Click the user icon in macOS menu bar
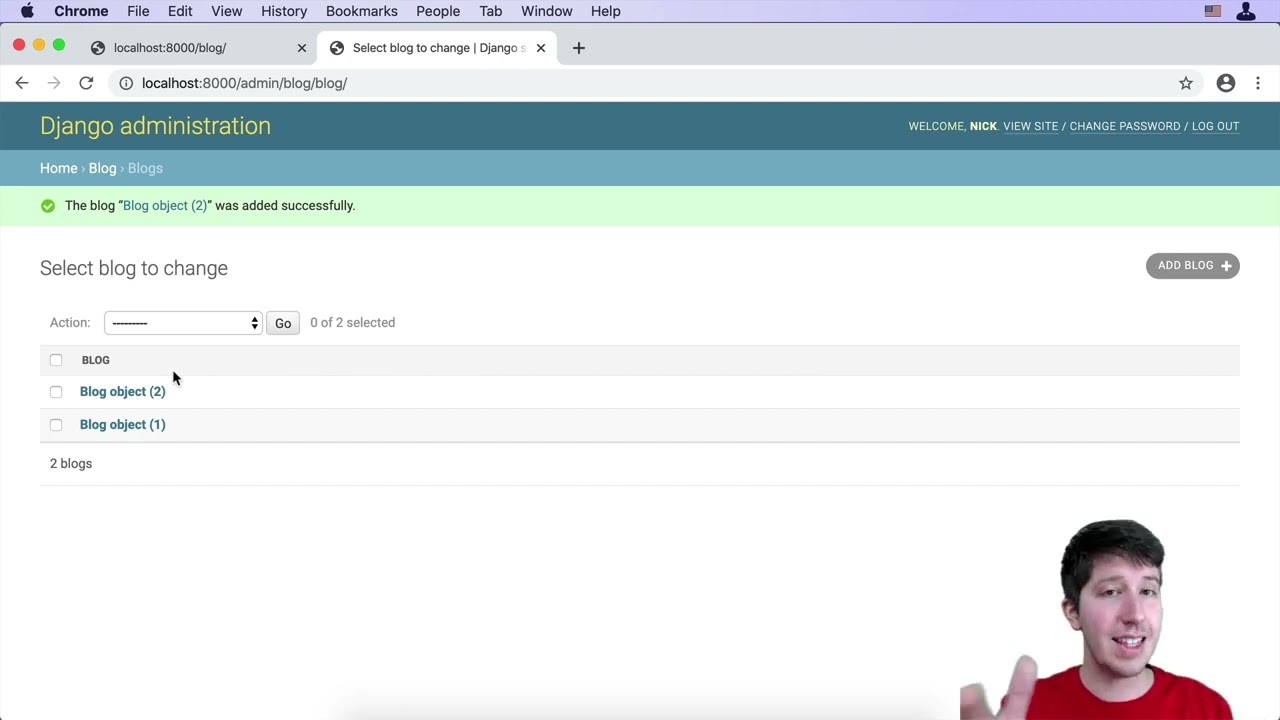The width and height of the screenshot is (1280, 720). [1246, 11]
